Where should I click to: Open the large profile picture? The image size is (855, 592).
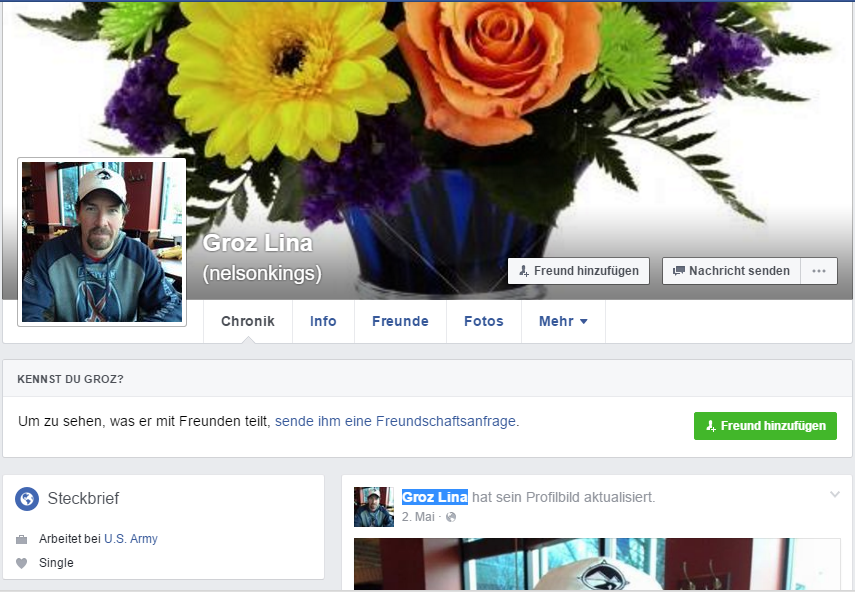102,242
